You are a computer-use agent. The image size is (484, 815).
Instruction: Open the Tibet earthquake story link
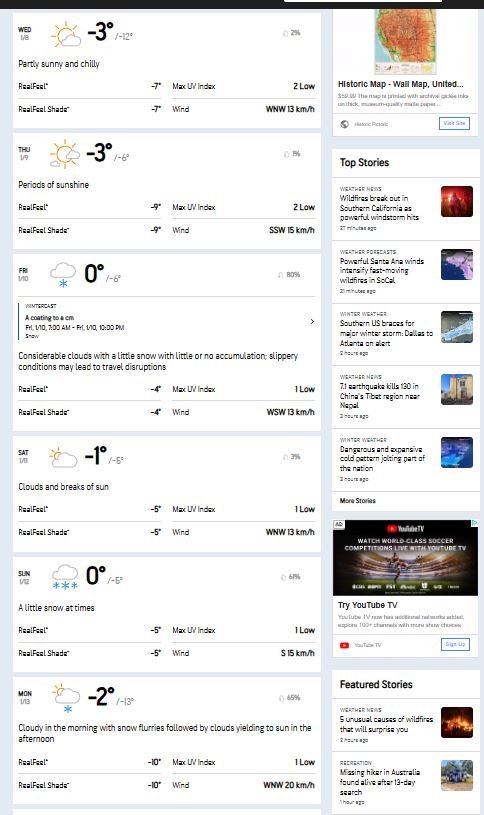click(380, 396)
